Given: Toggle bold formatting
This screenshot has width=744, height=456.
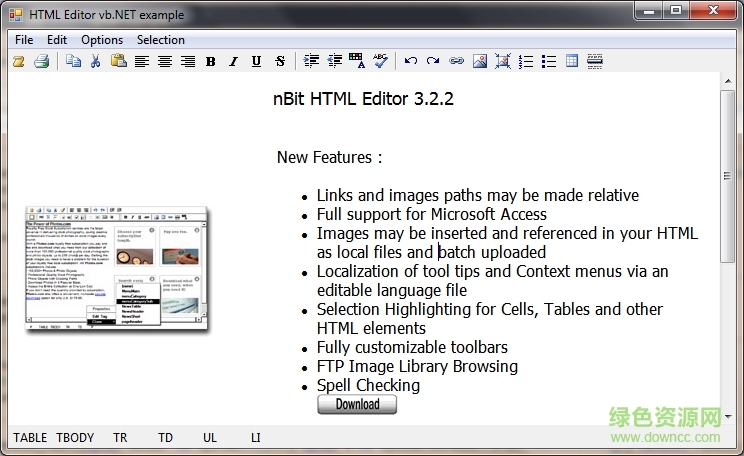Looking at the screenshot, I should tap(210, 61).
